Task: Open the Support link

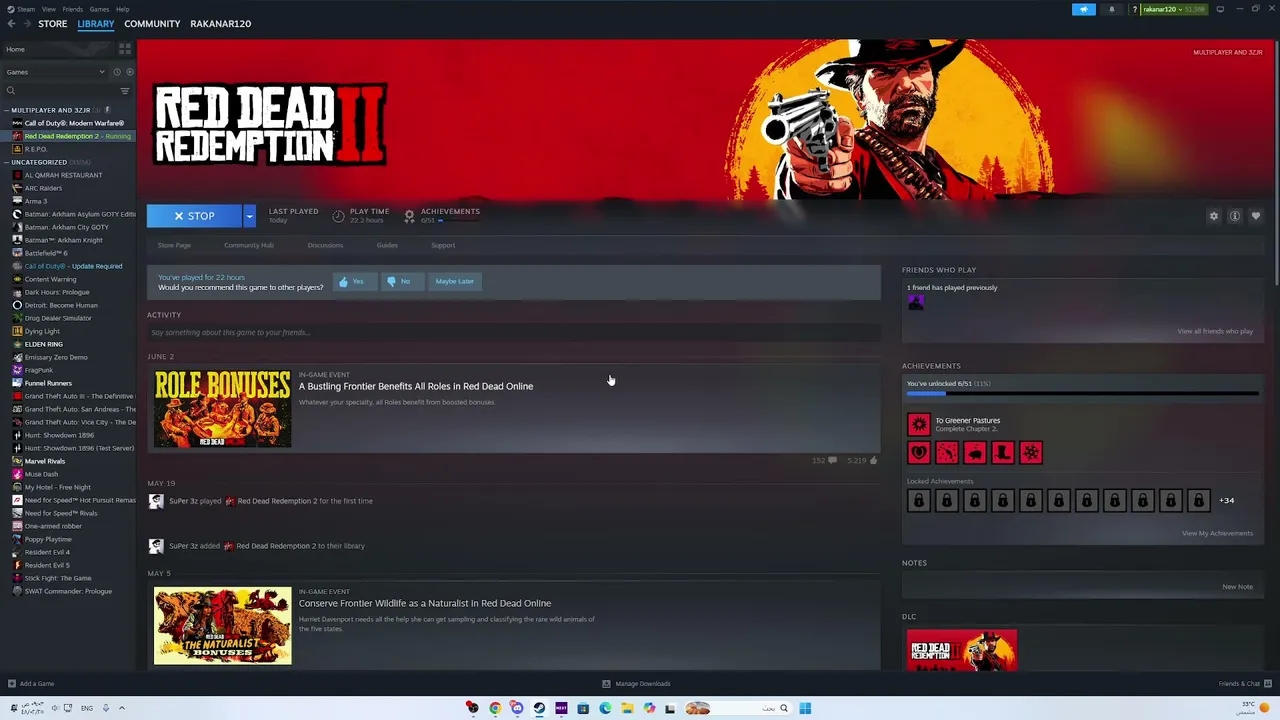Action: [443, 245]
